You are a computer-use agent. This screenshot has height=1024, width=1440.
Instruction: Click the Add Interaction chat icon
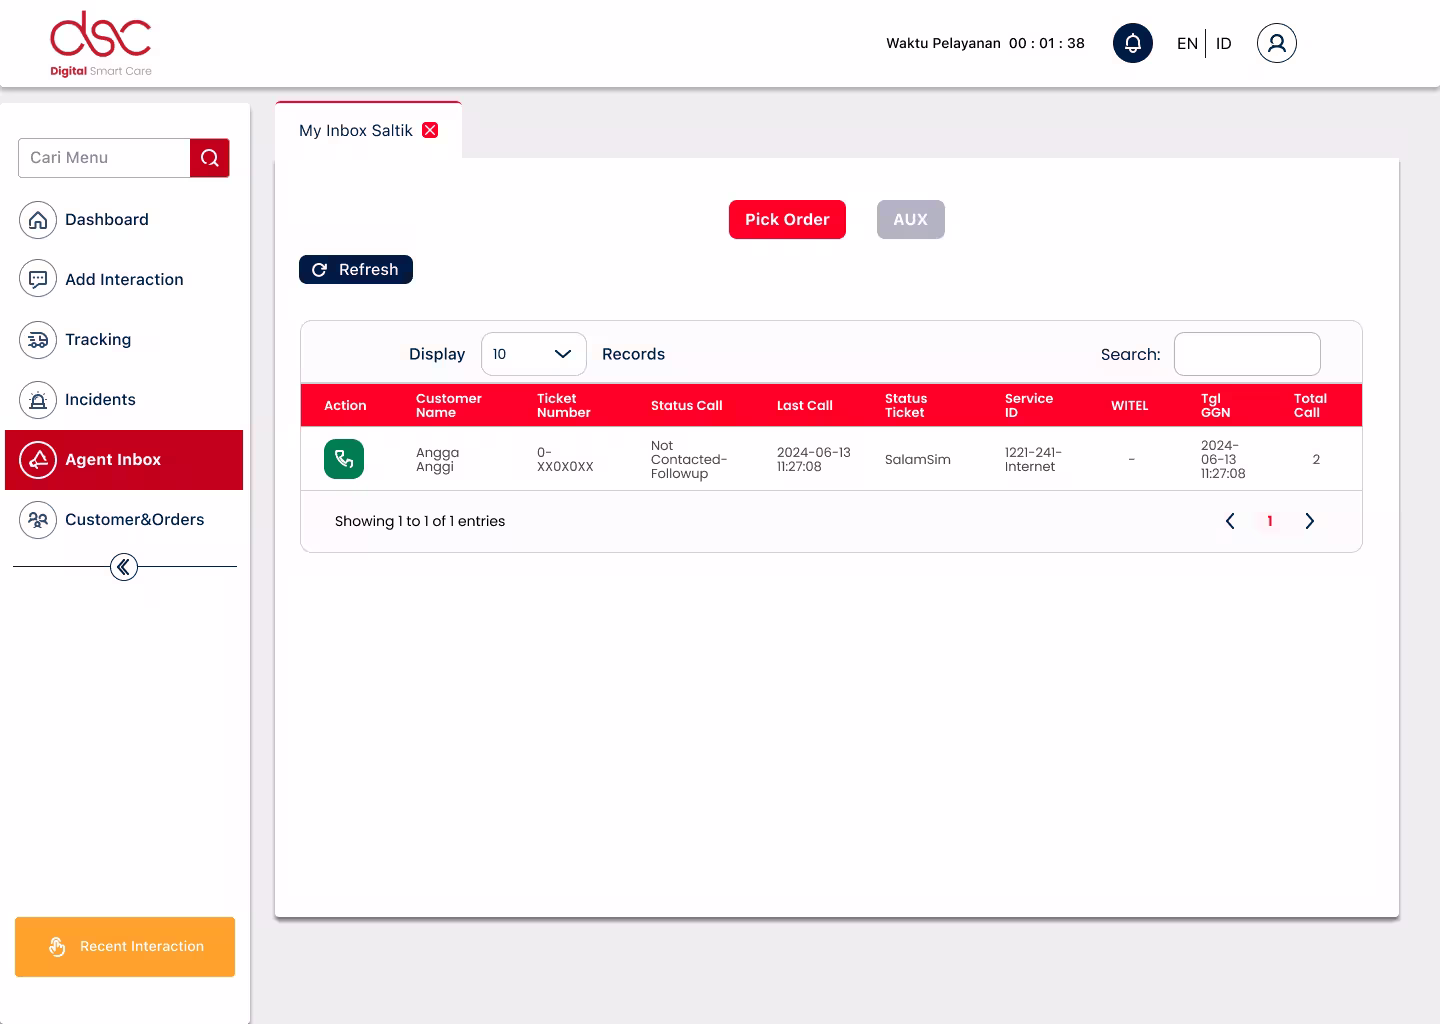point(38,279)
